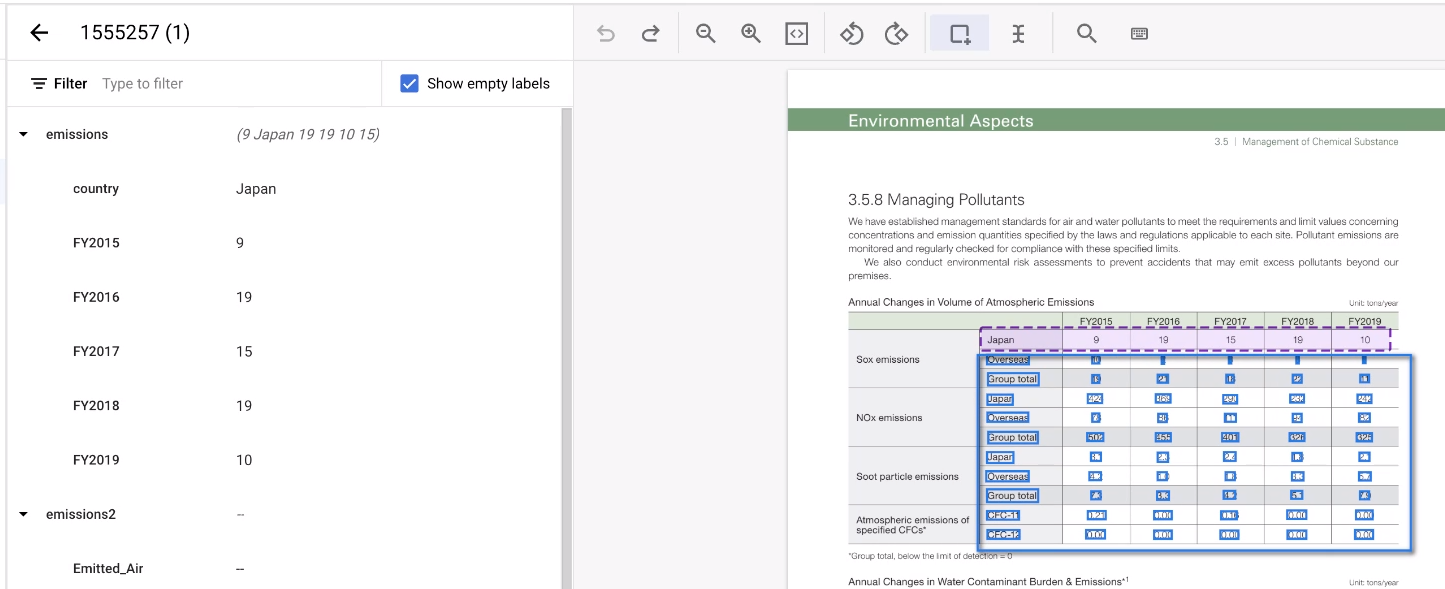This screenshot has width=1445, height=589.
Task: Click the undo icon in toolbar
Action: tap(606, 34)
